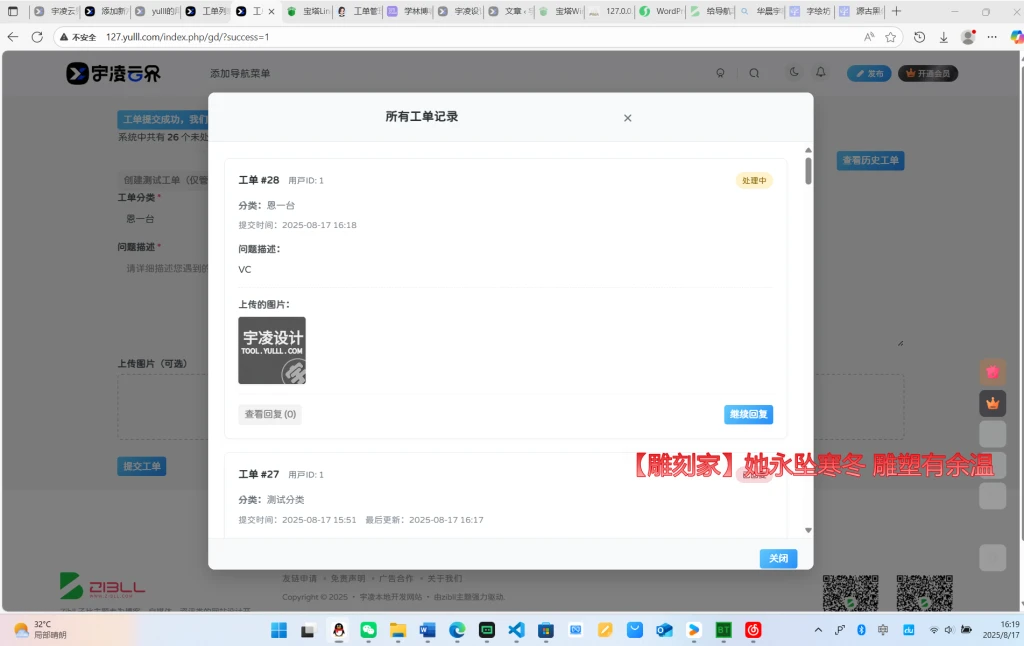
Task: Click the 宇凌设计 uploaded image thumbnail
Action: (x=271, y=349)
